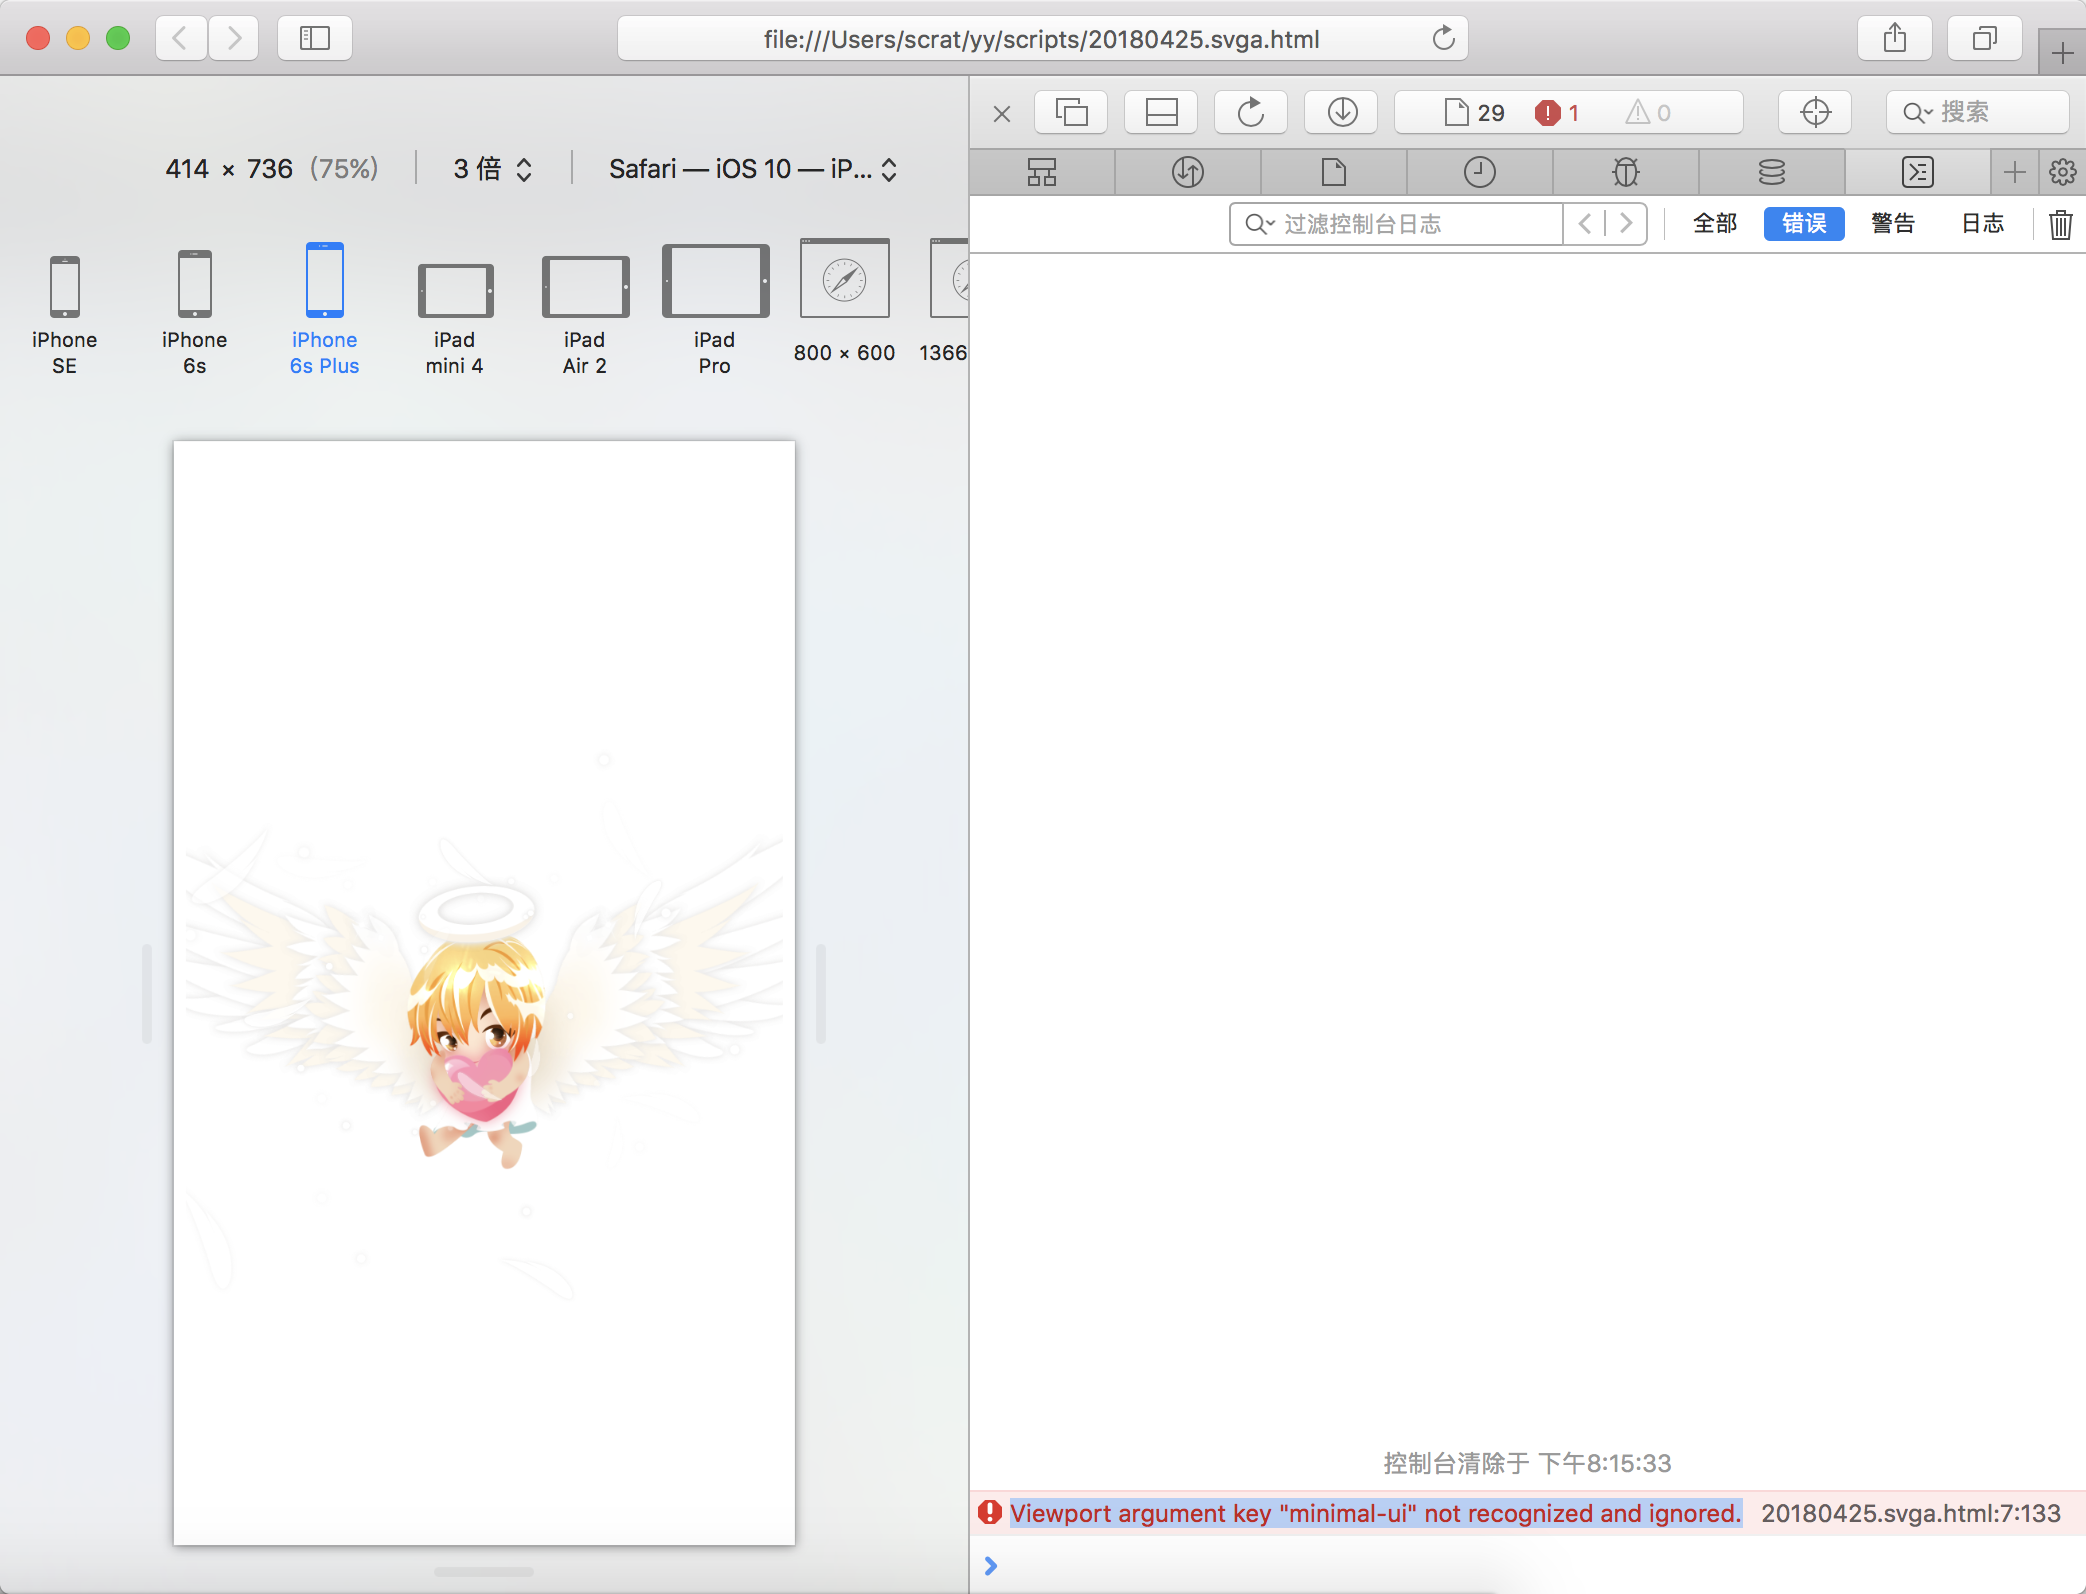Open filter options in 过滤控制台日志 magnifier
The image size is (2086, 1594).
[1259, 224]
